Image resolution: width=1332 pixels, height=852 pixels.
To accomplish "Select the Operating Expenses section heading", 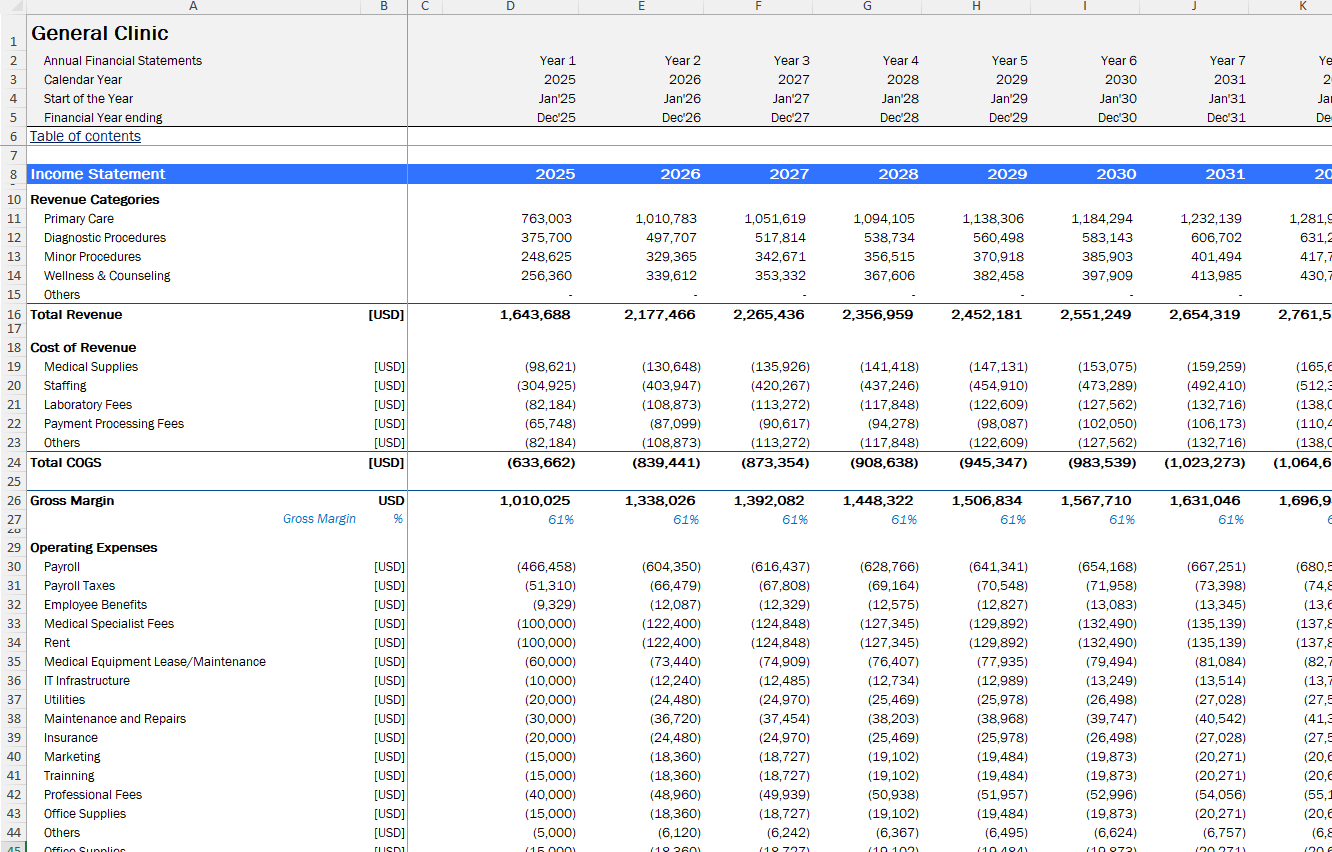I will point(94,547).
